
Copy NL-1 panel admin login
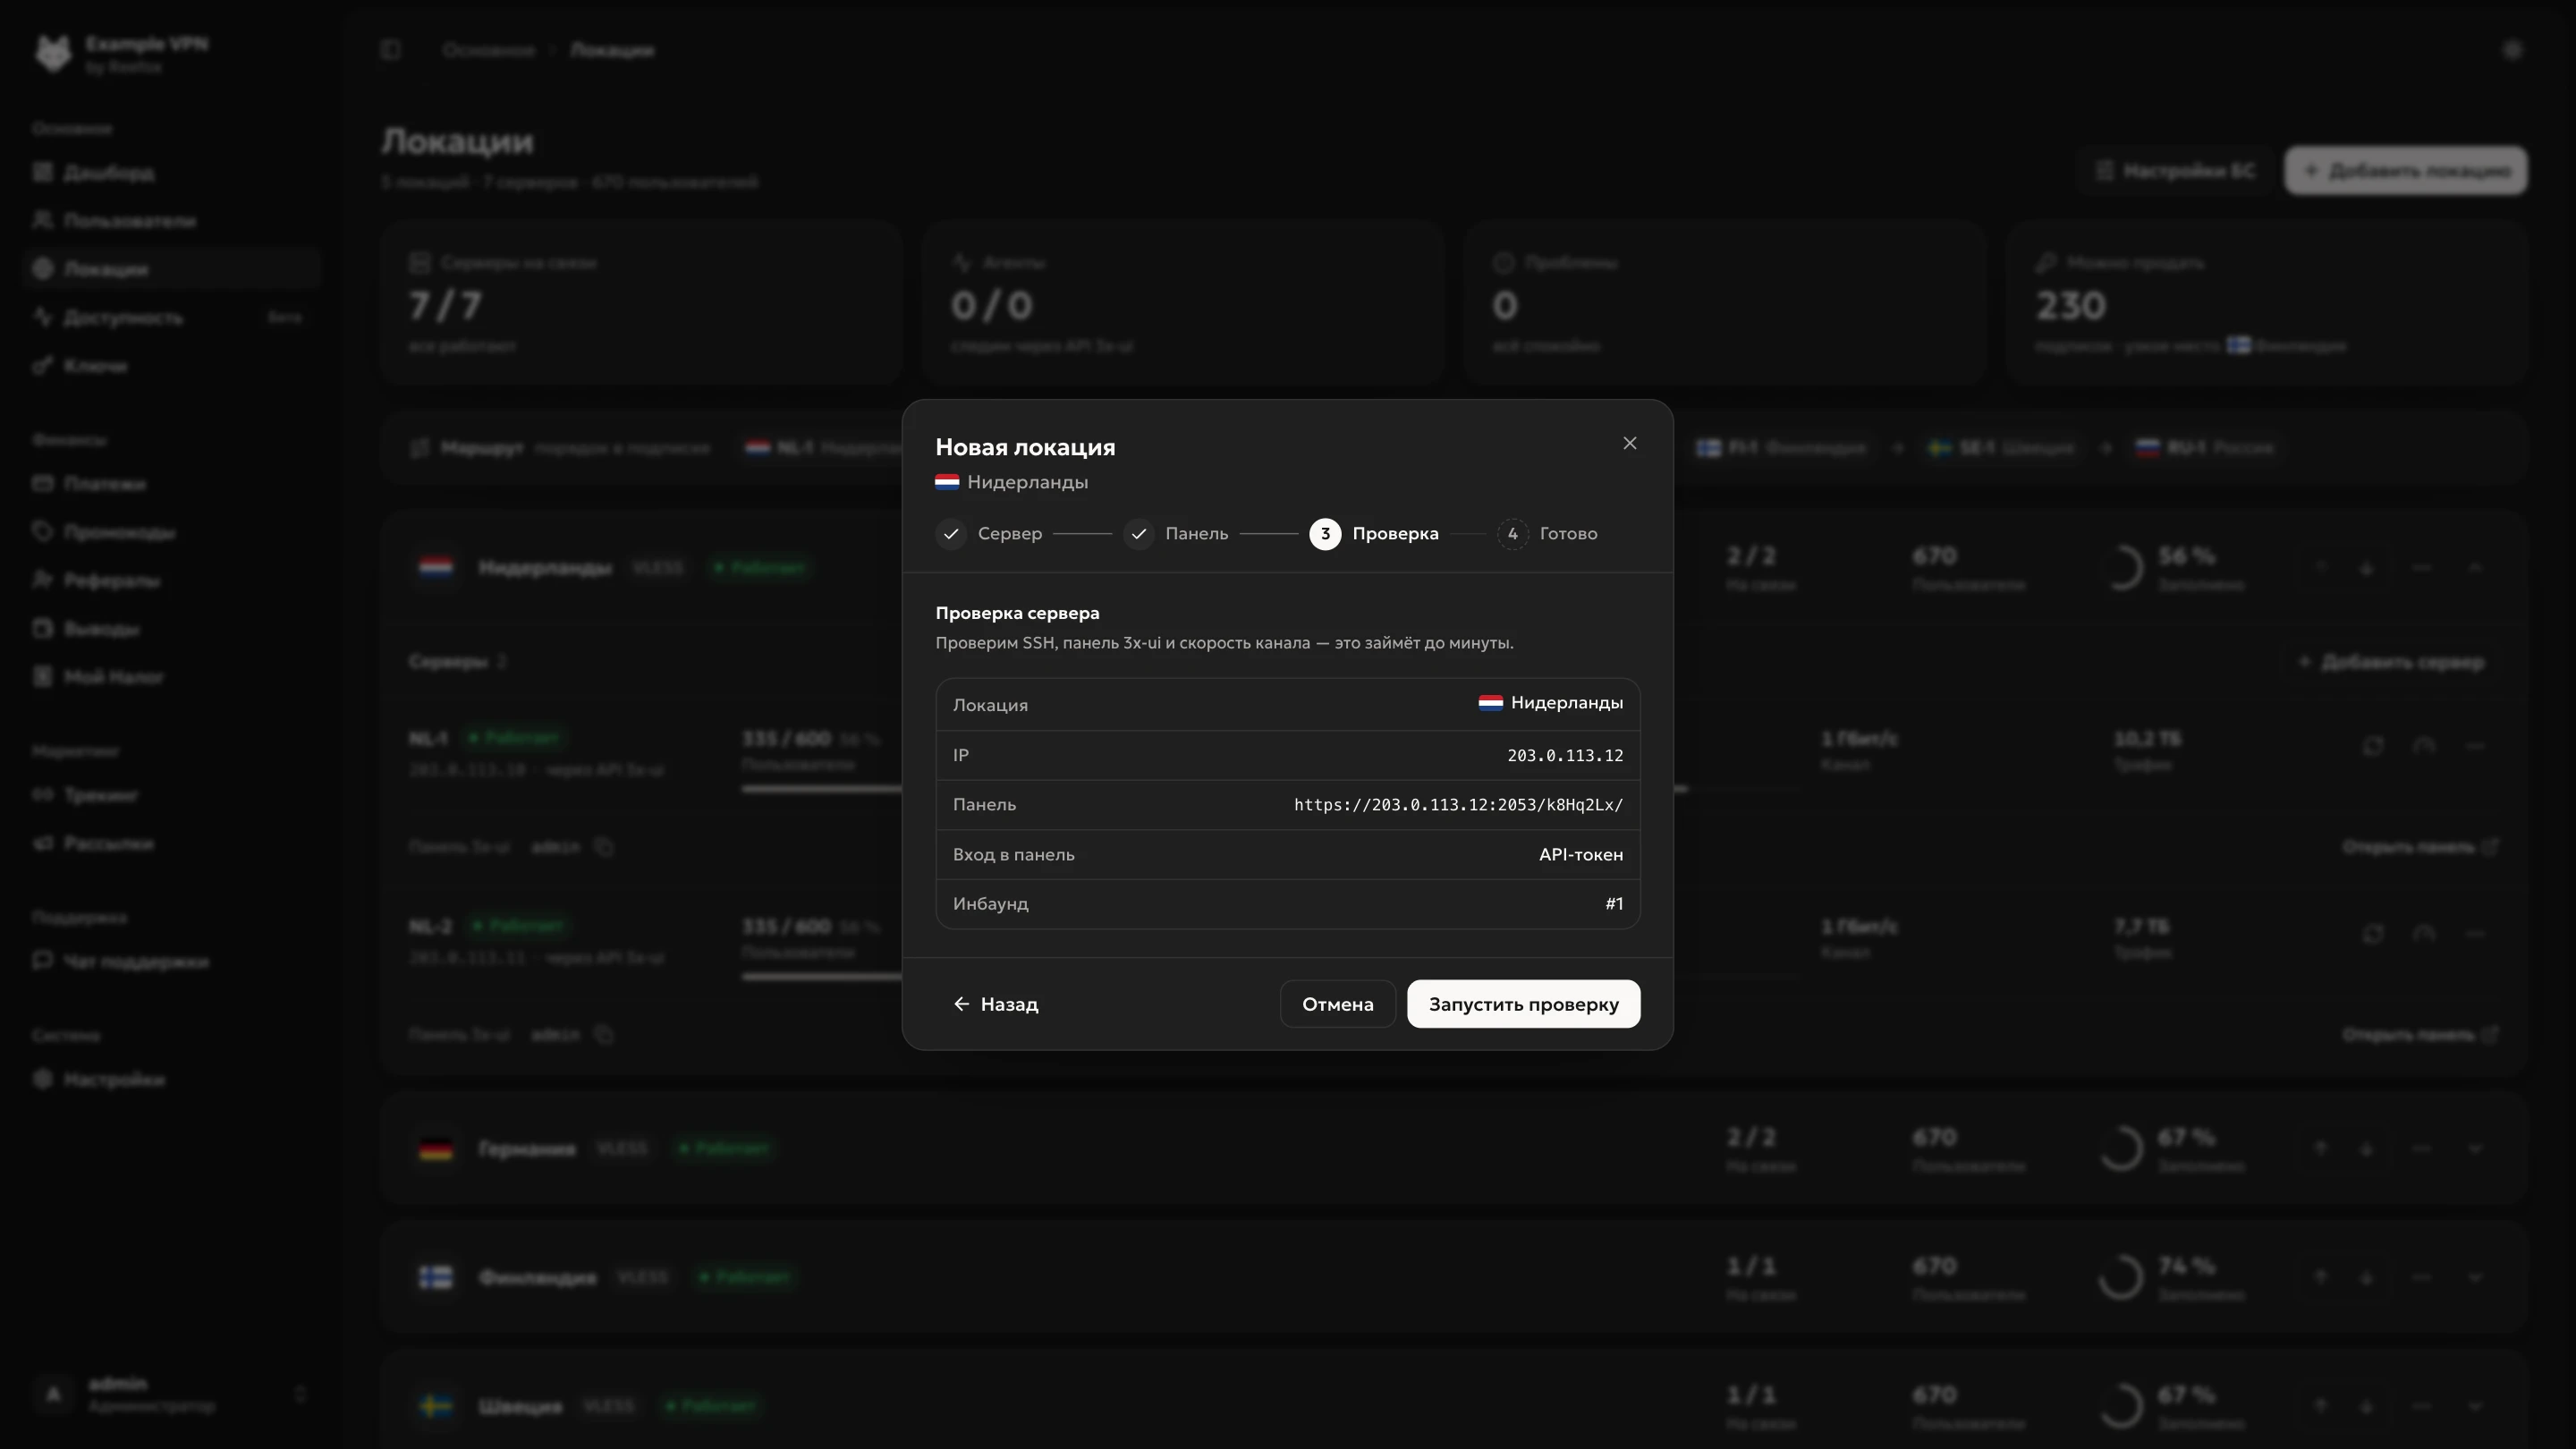604,847
